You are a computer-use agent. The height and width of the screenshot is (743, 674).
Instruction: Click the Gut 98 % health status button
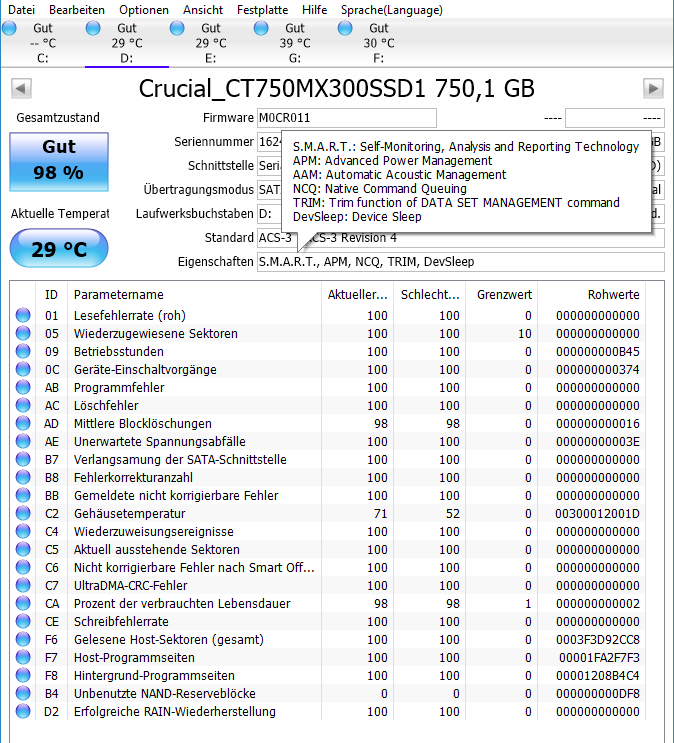[59, 162]
